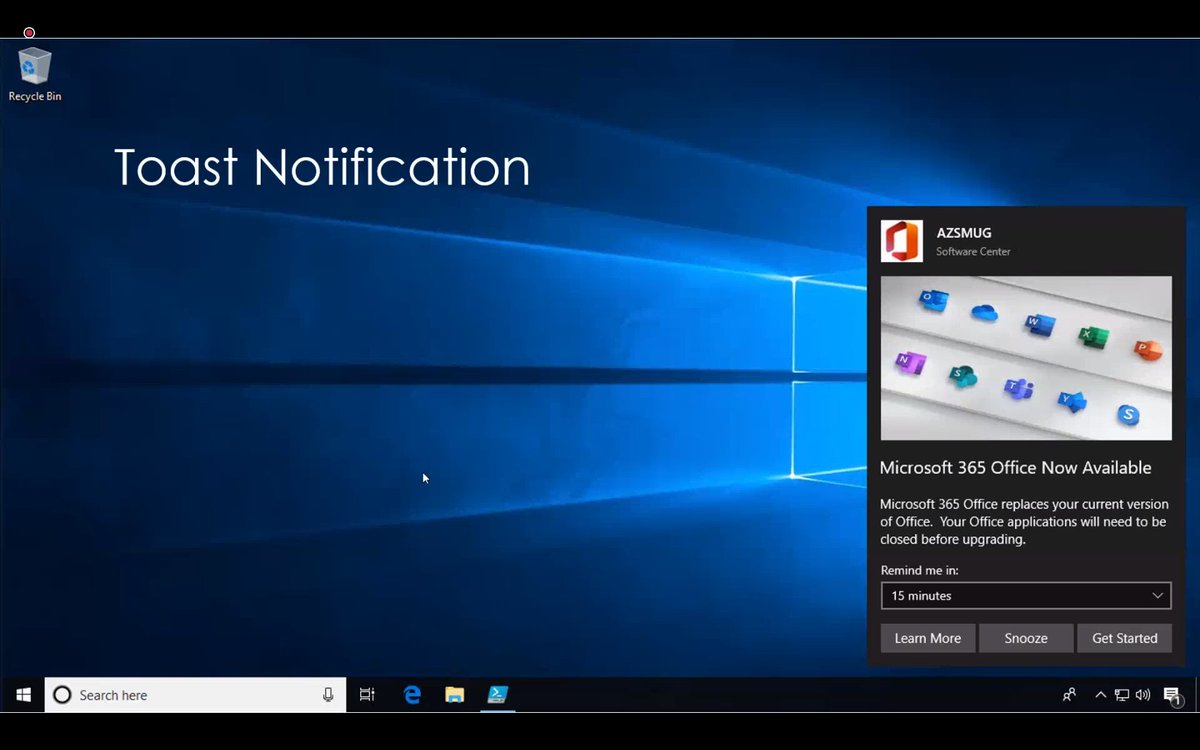This screenshot has width=1200, height=750.
Task: Click the Office apps hero image
Action: (1026, 358)
